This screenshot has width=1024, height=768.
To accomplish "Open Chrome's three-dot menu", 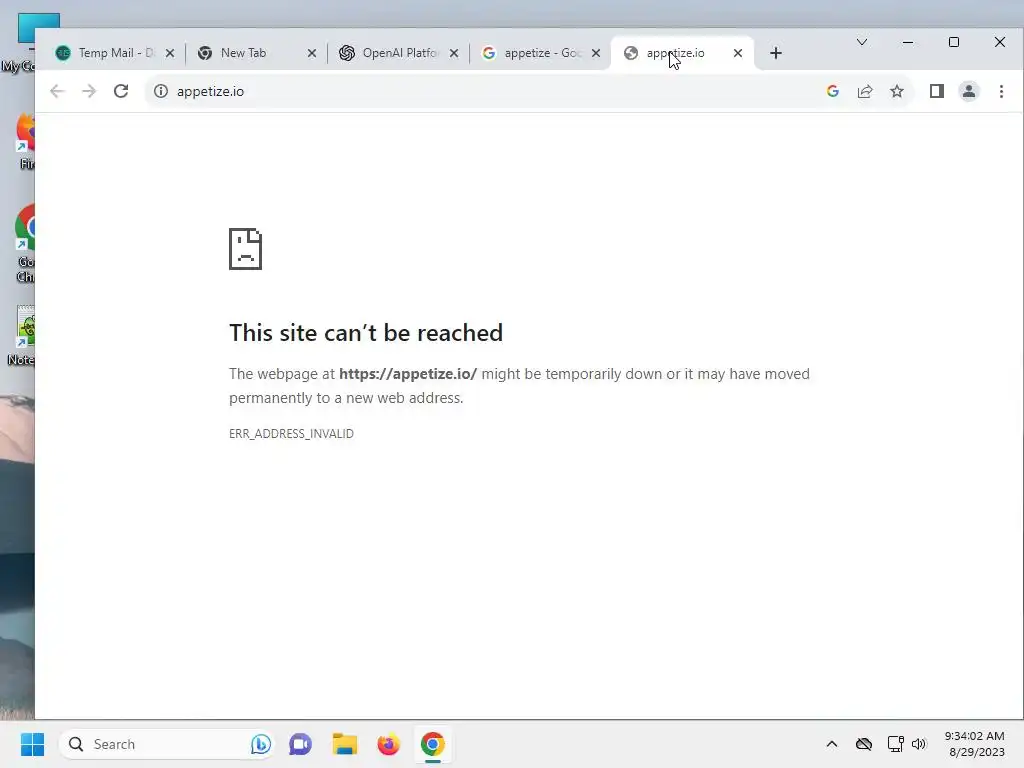I will click(x=1001, y=91).
